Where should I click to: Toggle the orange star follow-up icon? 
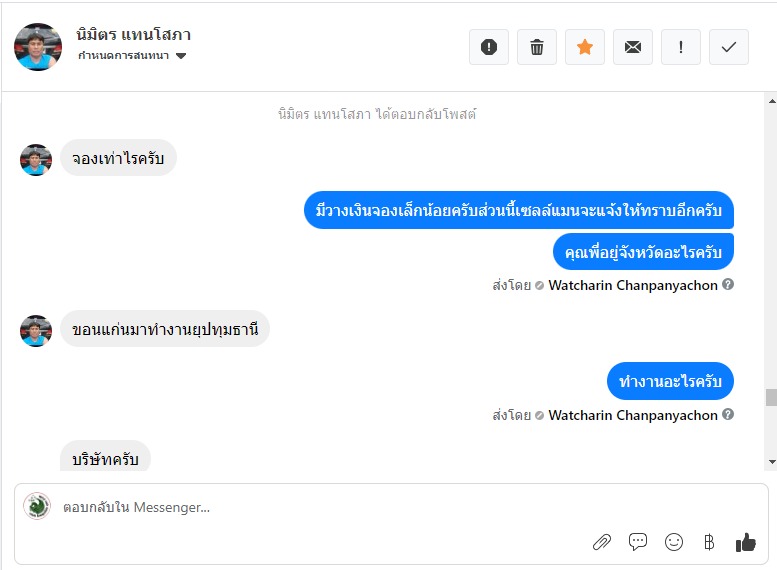585,47
